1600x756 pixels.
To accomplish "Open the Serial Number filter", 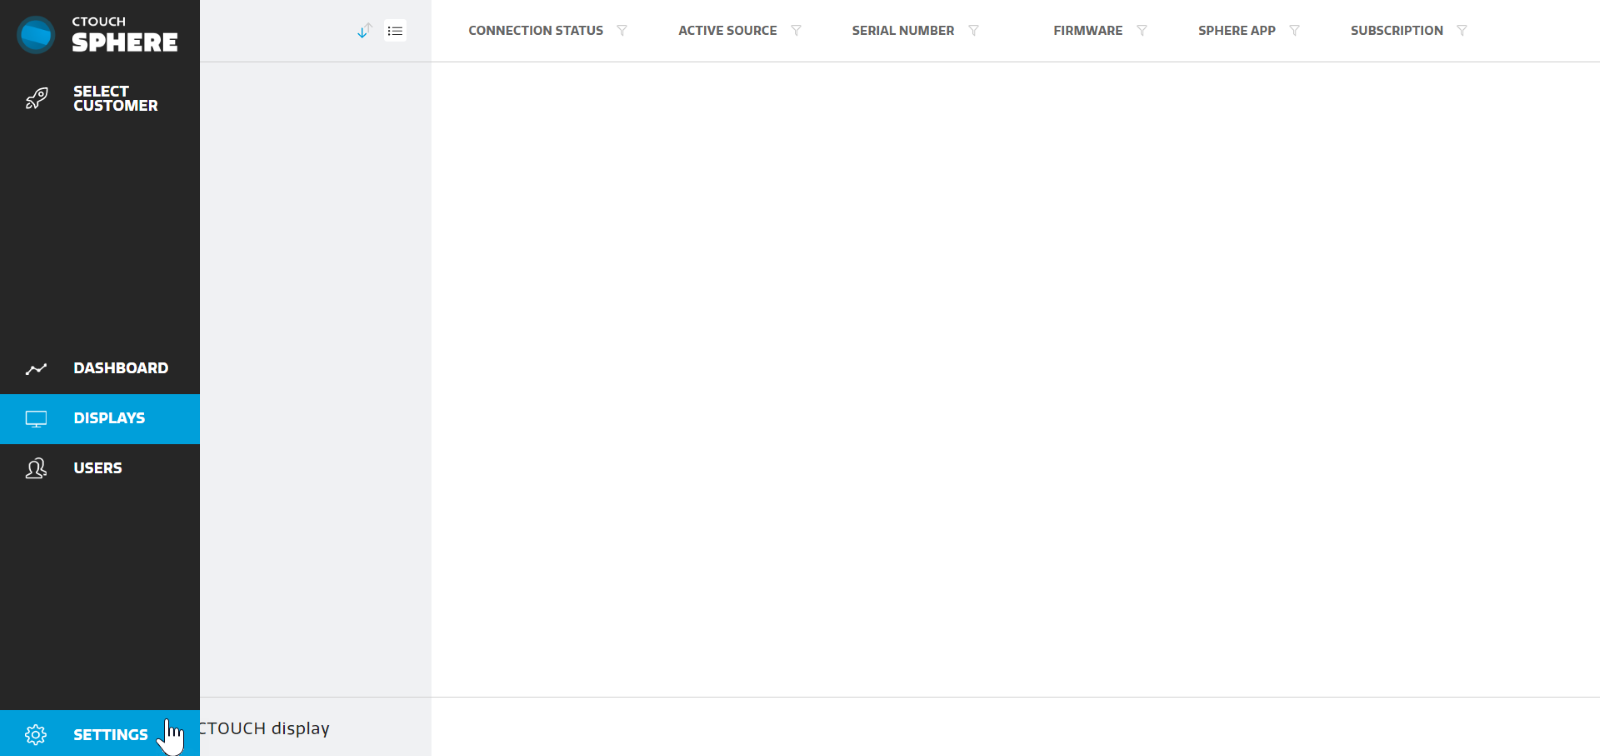I will (973, 31).
